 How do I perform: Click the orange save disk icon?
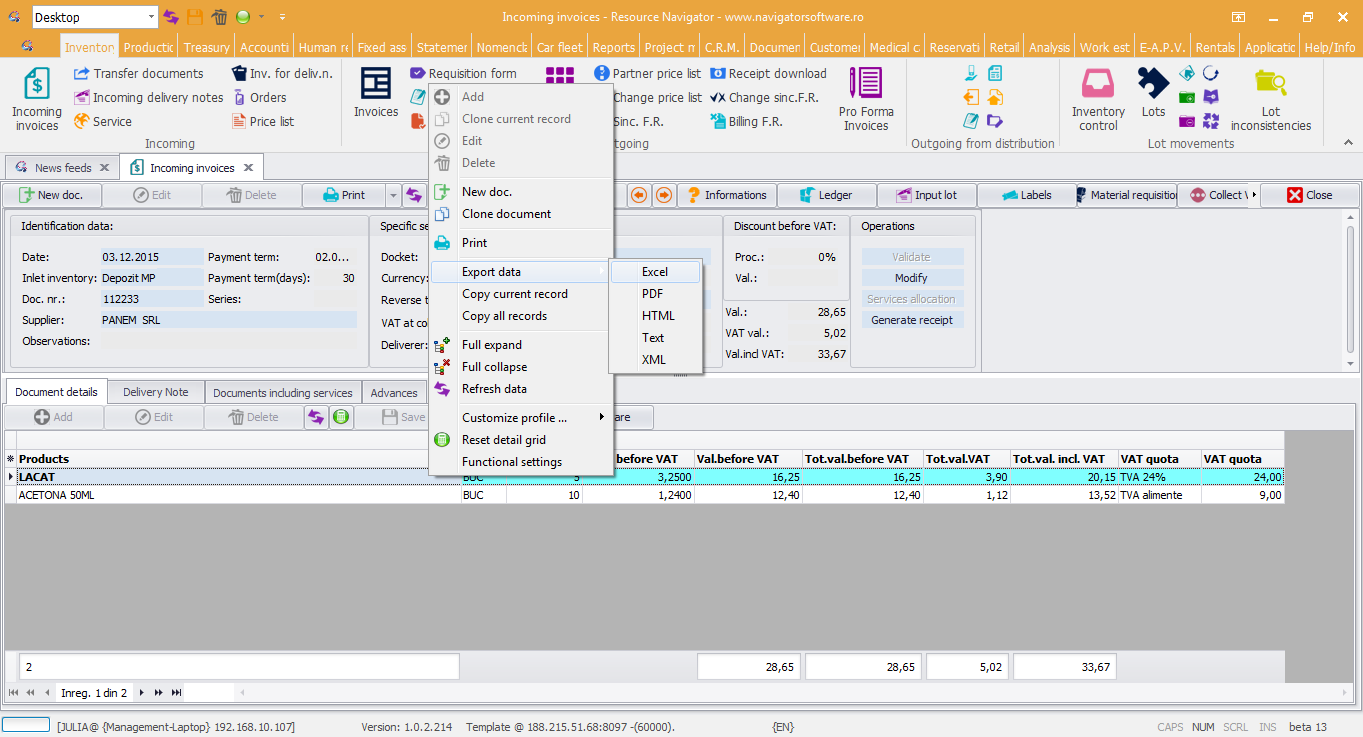[195, 17]
